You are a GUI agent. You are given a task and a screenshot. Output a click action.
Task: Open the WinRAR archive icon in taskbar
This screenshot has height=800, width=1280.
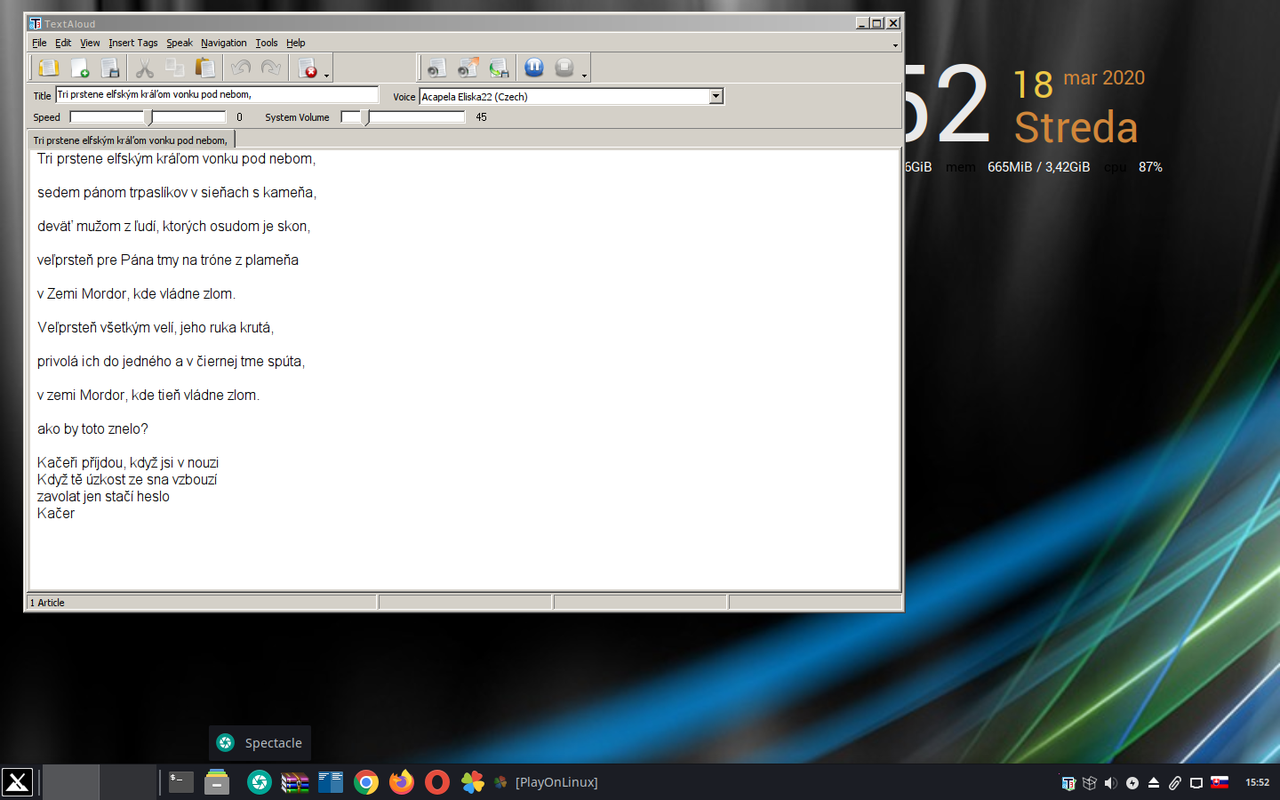pyautogui.click(x=295, y=782)
